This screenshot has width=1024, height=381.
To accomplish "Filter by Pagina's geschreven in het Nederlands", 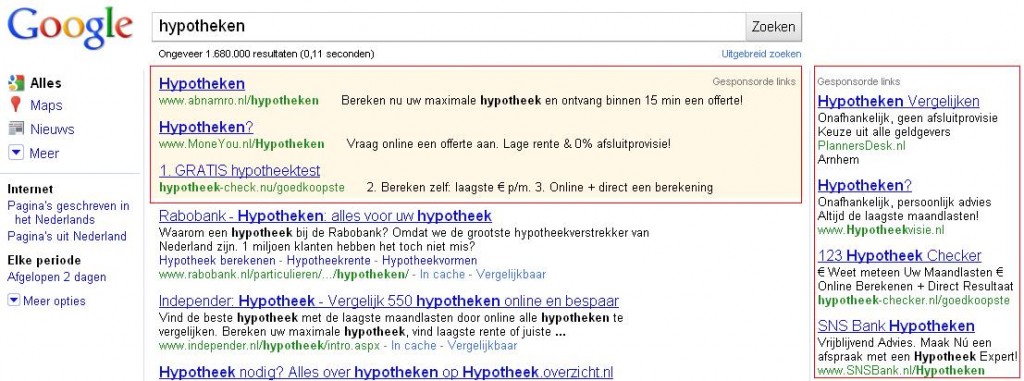I will click(69, 213).
